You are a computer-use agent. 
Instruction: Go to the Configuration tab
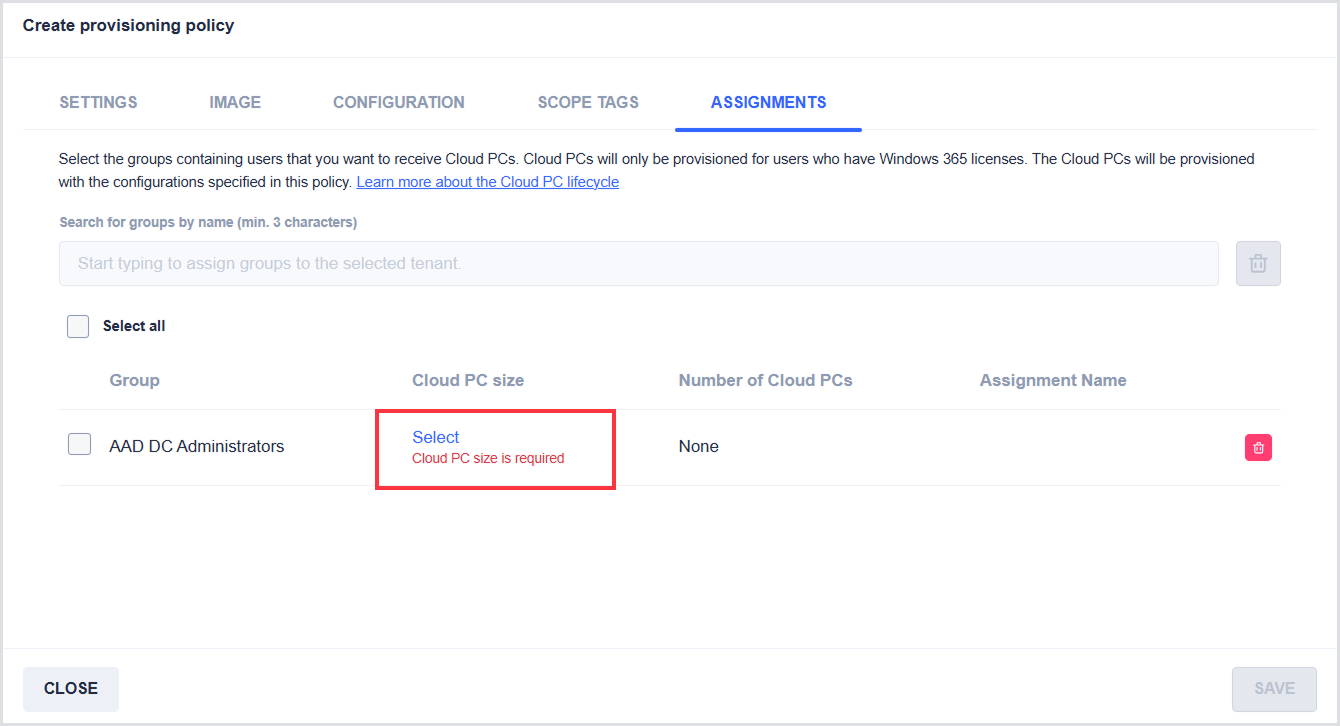pyautogui.click(x=398, y=102)
